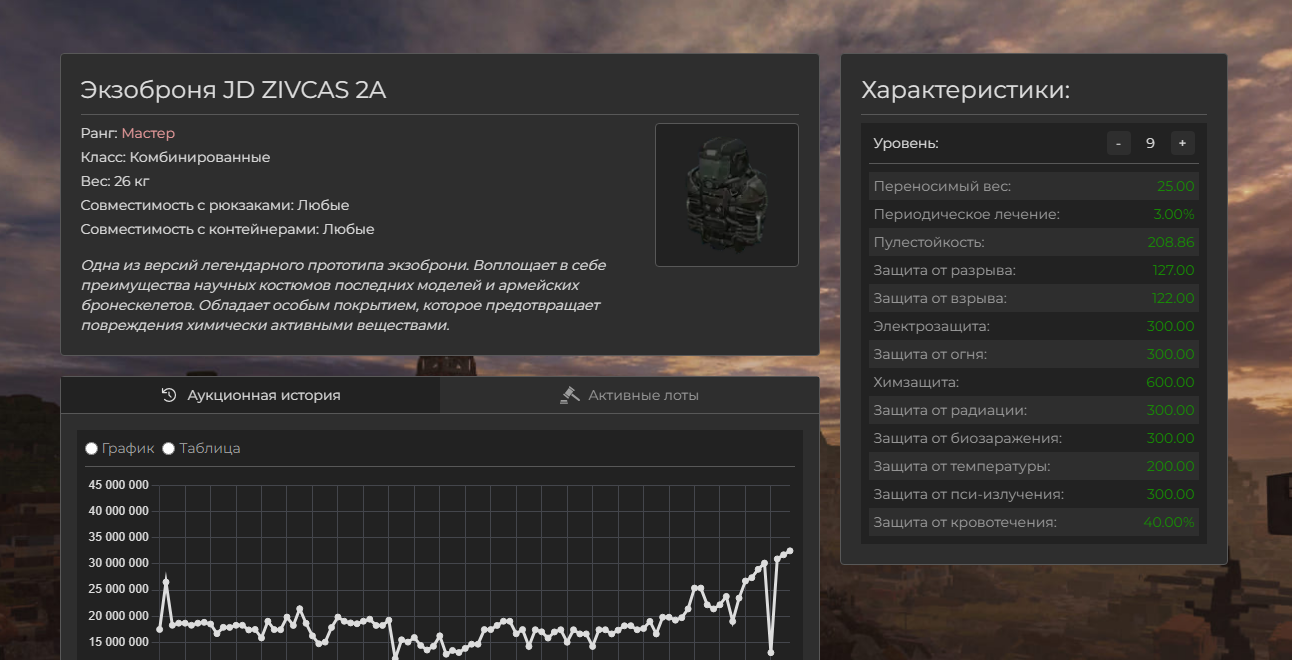Select the График radio button

tap(92, 448)
